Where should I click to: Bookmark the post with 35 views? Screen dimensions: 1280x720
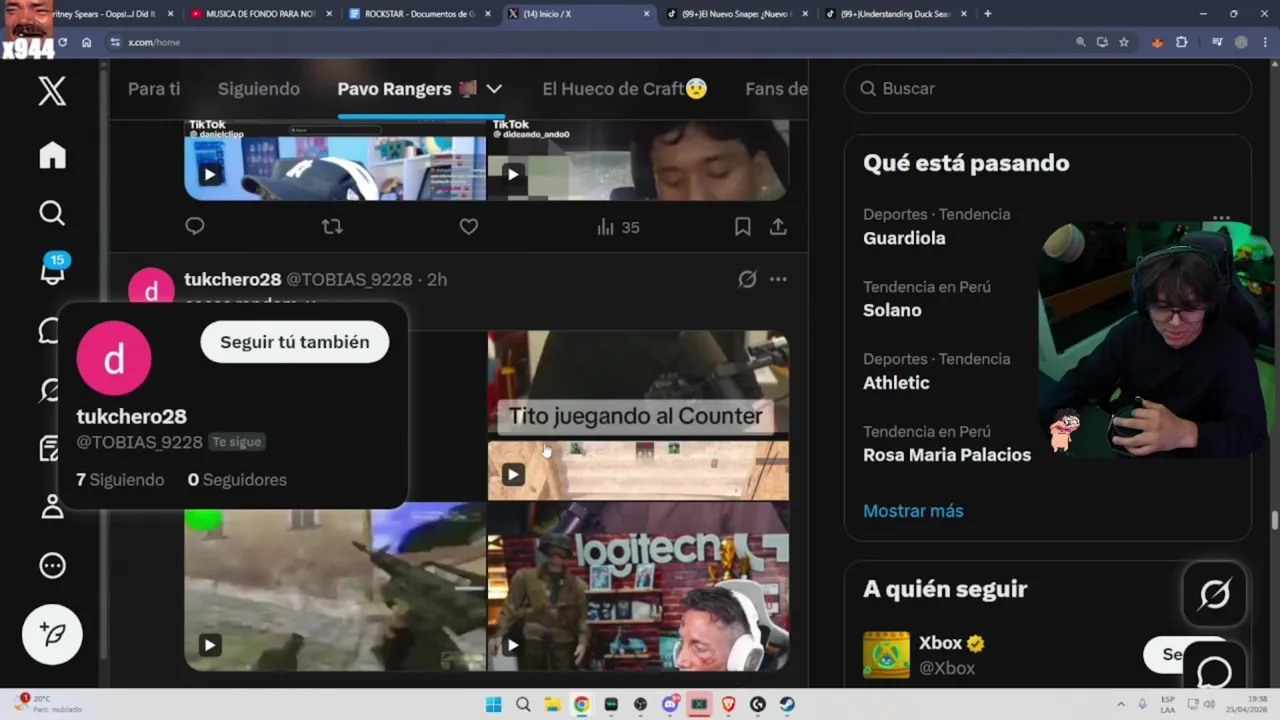tap(742, 227)
